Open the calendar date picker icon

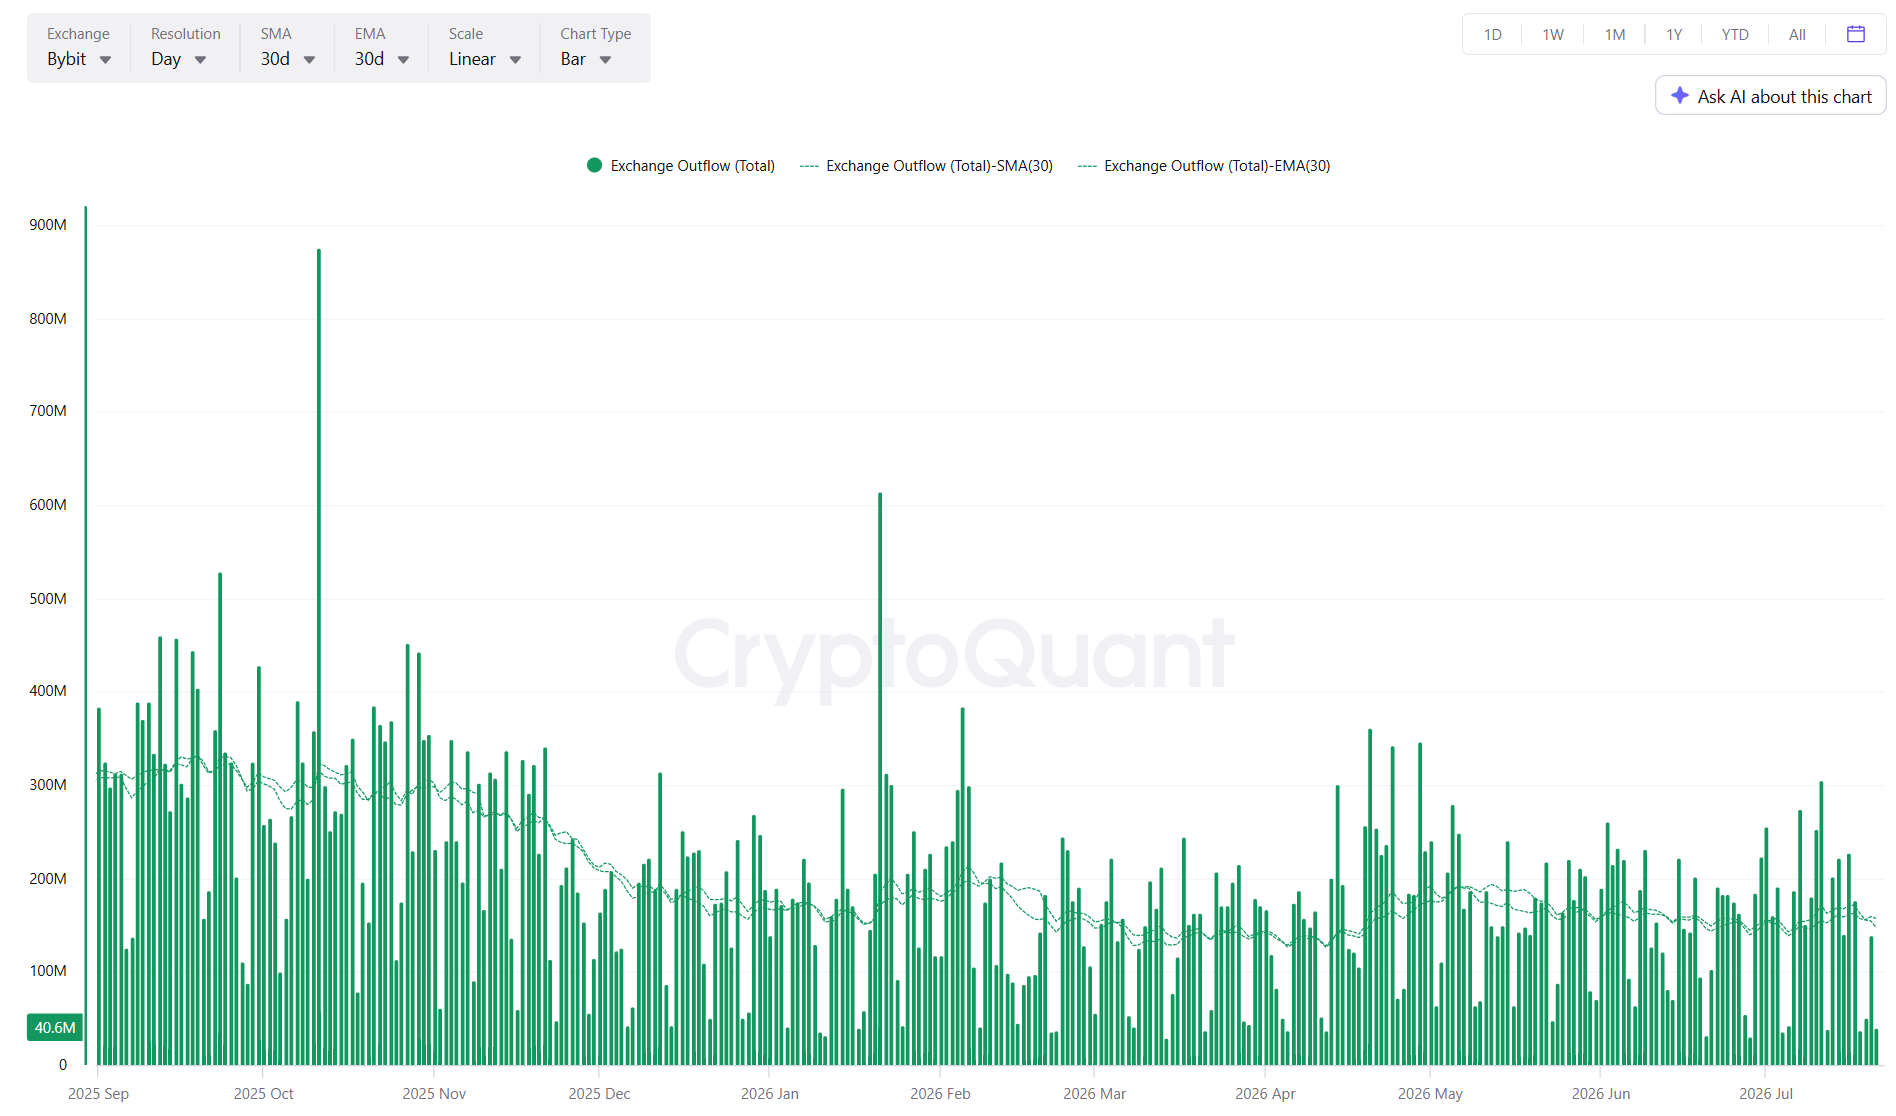tap(1855, 34)
